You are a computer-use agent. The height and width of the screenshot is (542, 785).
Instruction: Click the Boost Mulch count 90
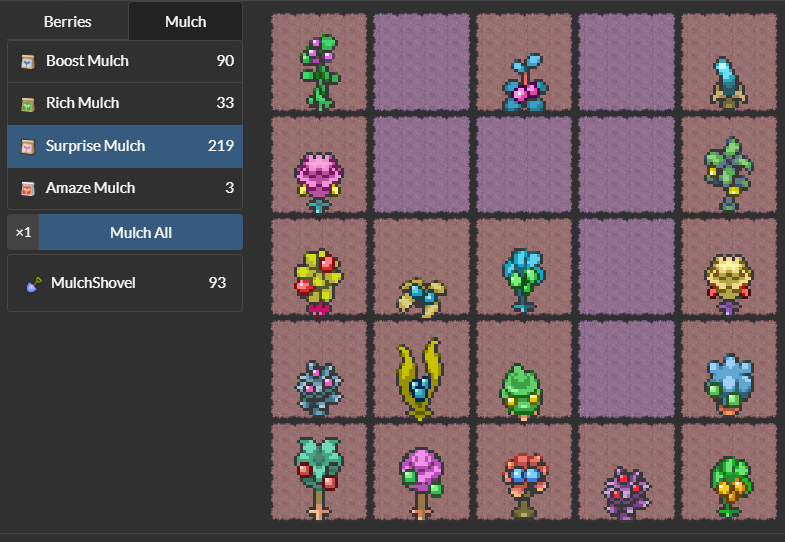tap(225, 61)
